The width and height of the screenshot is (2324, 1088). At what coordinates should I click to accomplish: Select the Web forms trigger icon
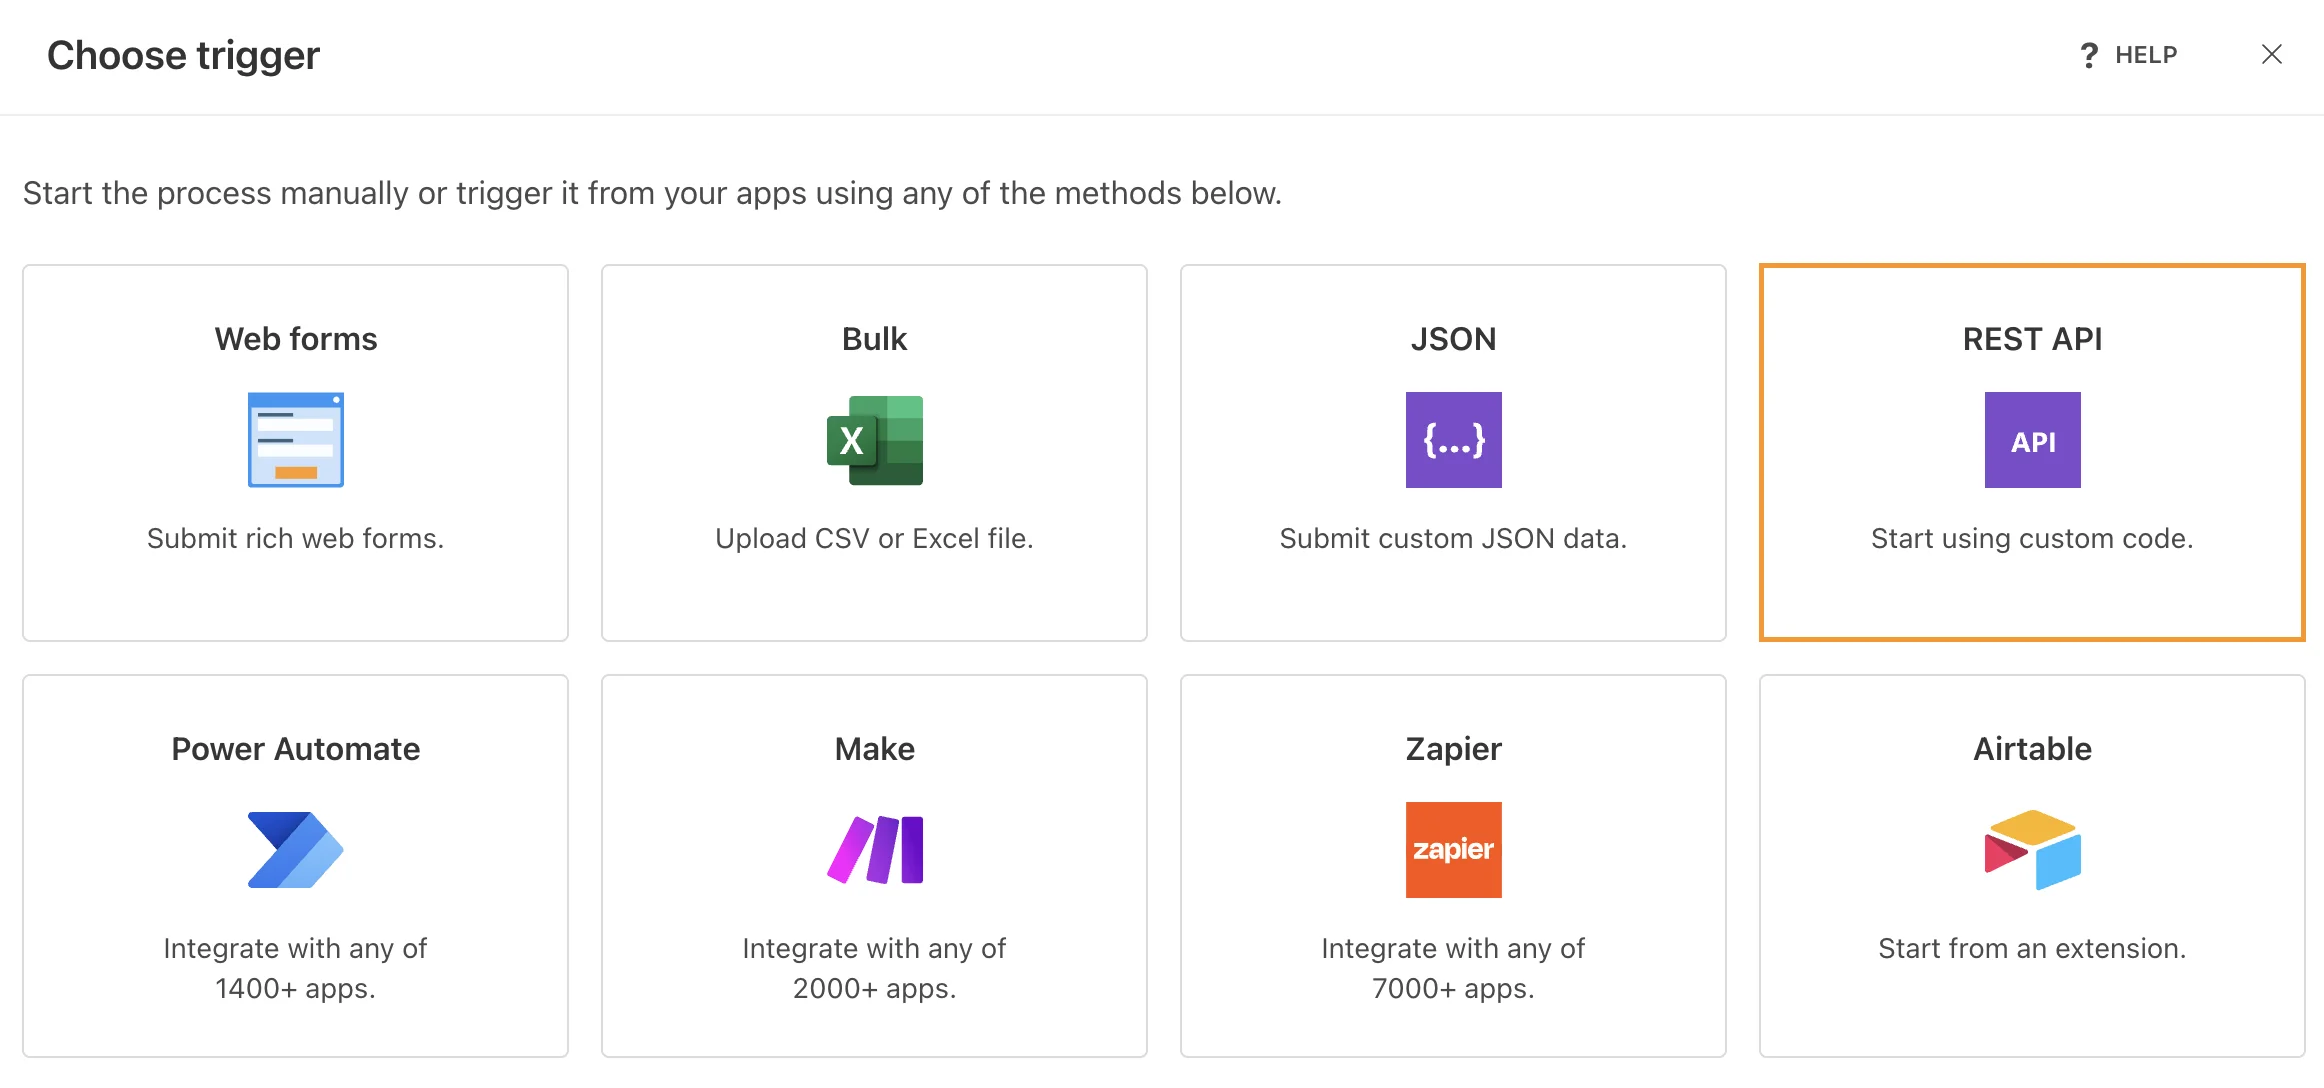coord(293,440)
